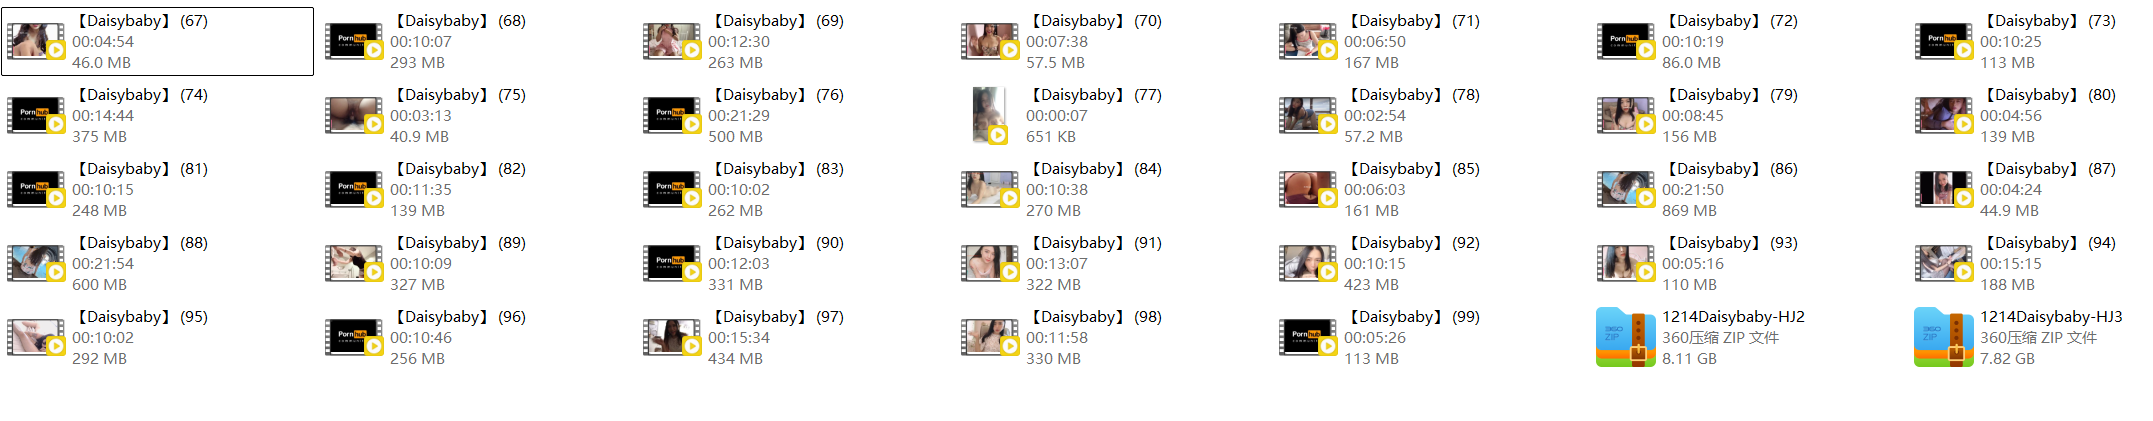This screenshot has height=421, width=2153.
Task: Click the video icon for file (99)
Action: click(x=1308, y=337)
